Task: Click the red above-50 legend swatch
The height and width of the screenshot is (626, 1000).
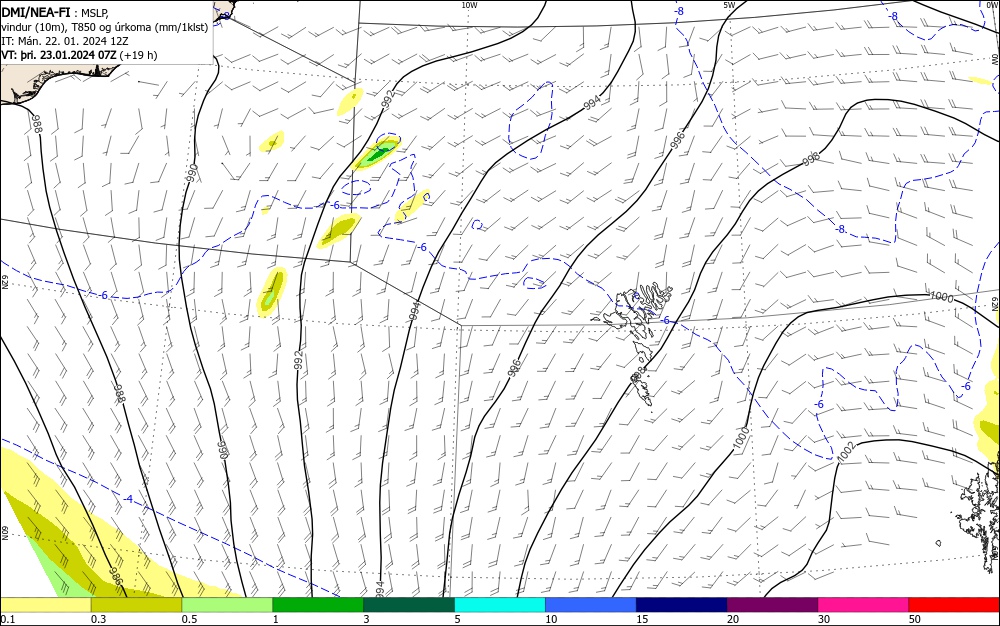Action: click(x=954, y=605)
